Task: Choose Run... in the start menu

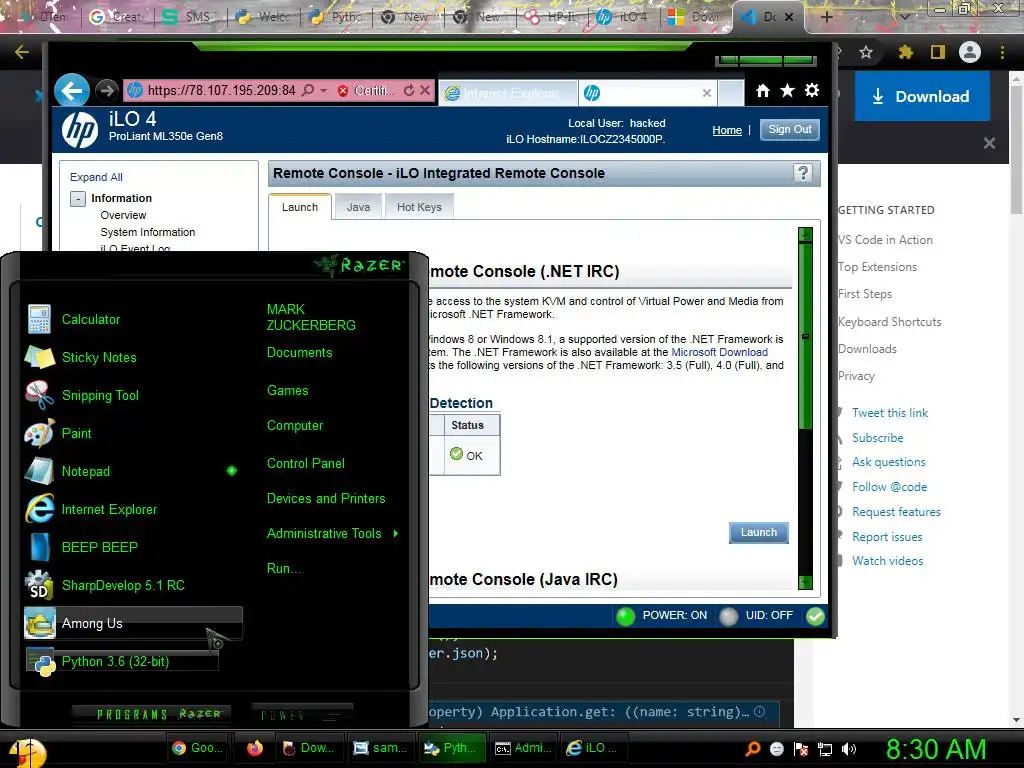Action: (x=283, y=568)
